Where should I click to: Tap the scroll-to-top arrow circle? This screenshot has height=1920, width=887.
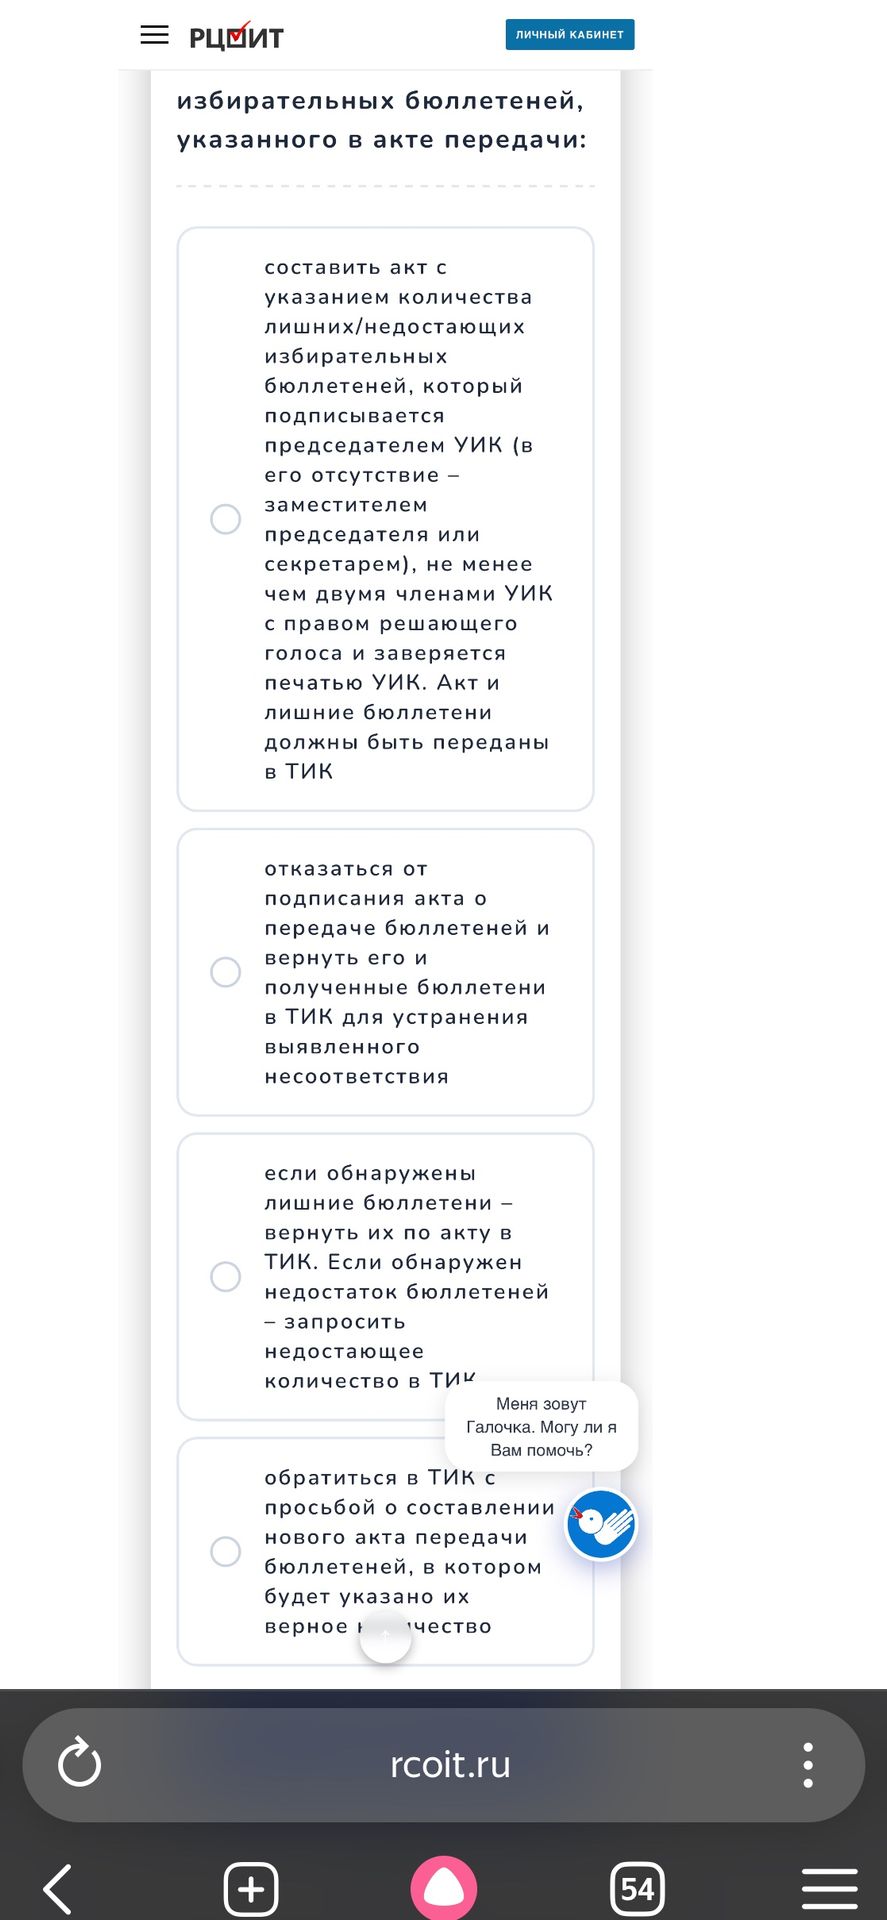[386, 1637]
